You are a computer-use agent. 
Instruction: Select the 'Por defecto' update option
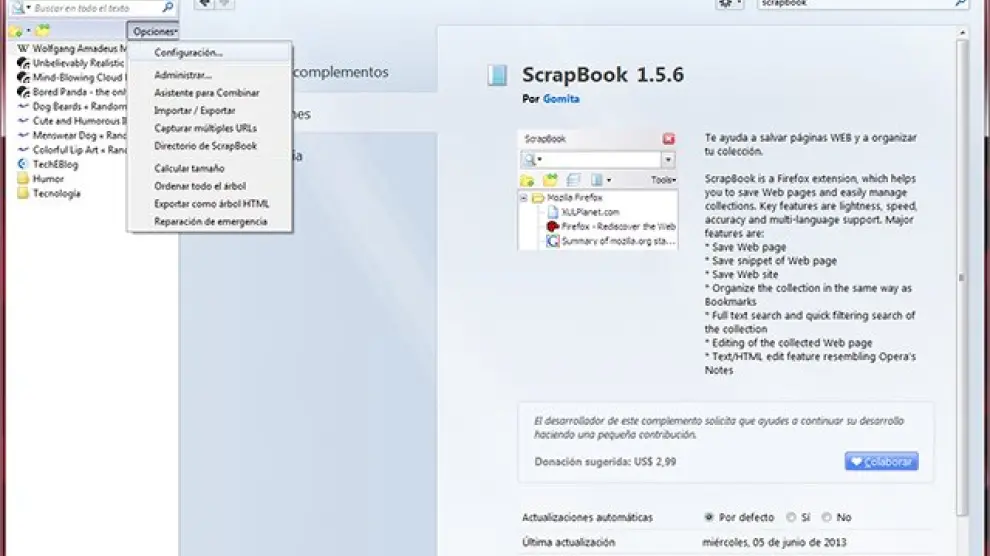709,517
